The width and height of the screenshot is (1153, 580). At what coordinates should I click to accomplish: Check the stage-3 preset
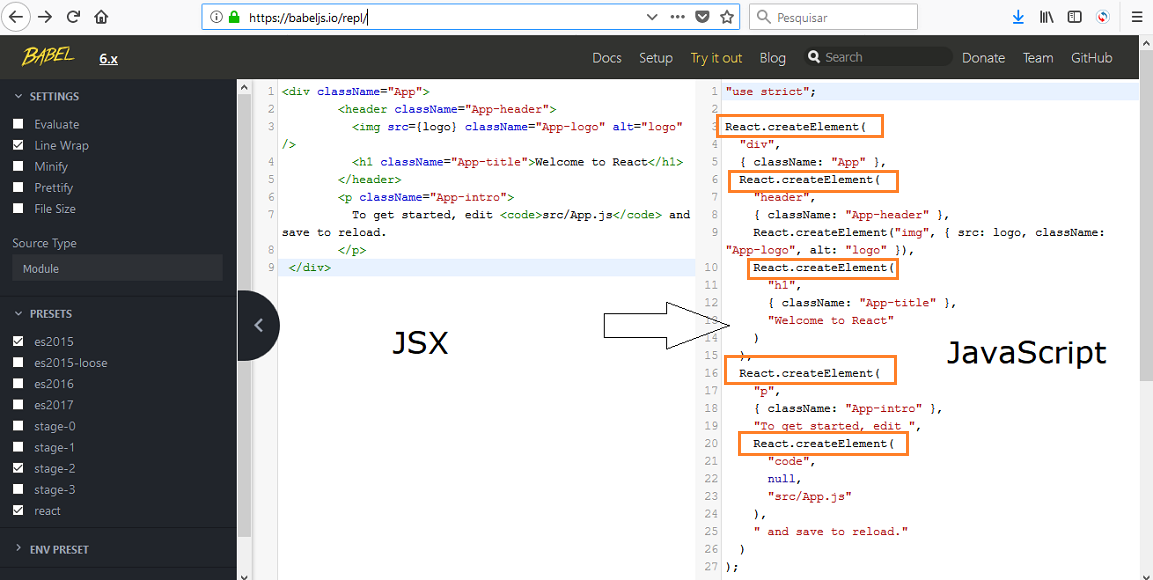(18, 490)
